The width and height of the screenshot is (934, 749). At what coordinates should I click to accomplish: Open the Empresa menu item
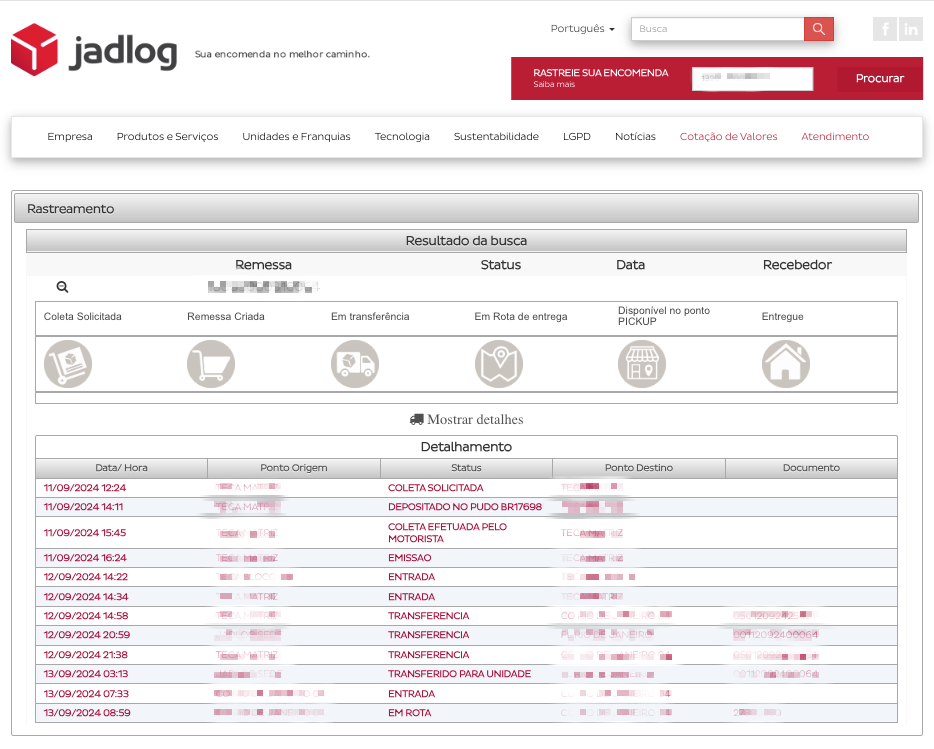point(70,136)
